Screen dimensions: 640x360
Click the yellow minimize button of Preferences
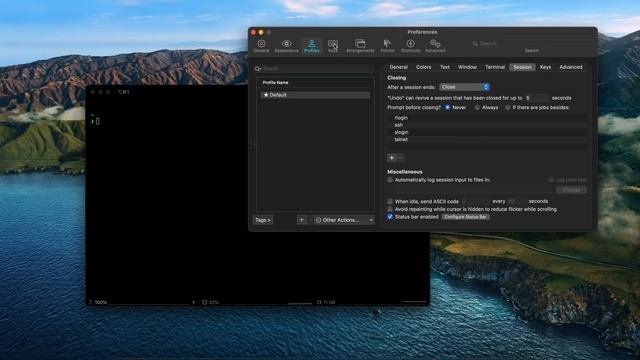pos(261,32)
